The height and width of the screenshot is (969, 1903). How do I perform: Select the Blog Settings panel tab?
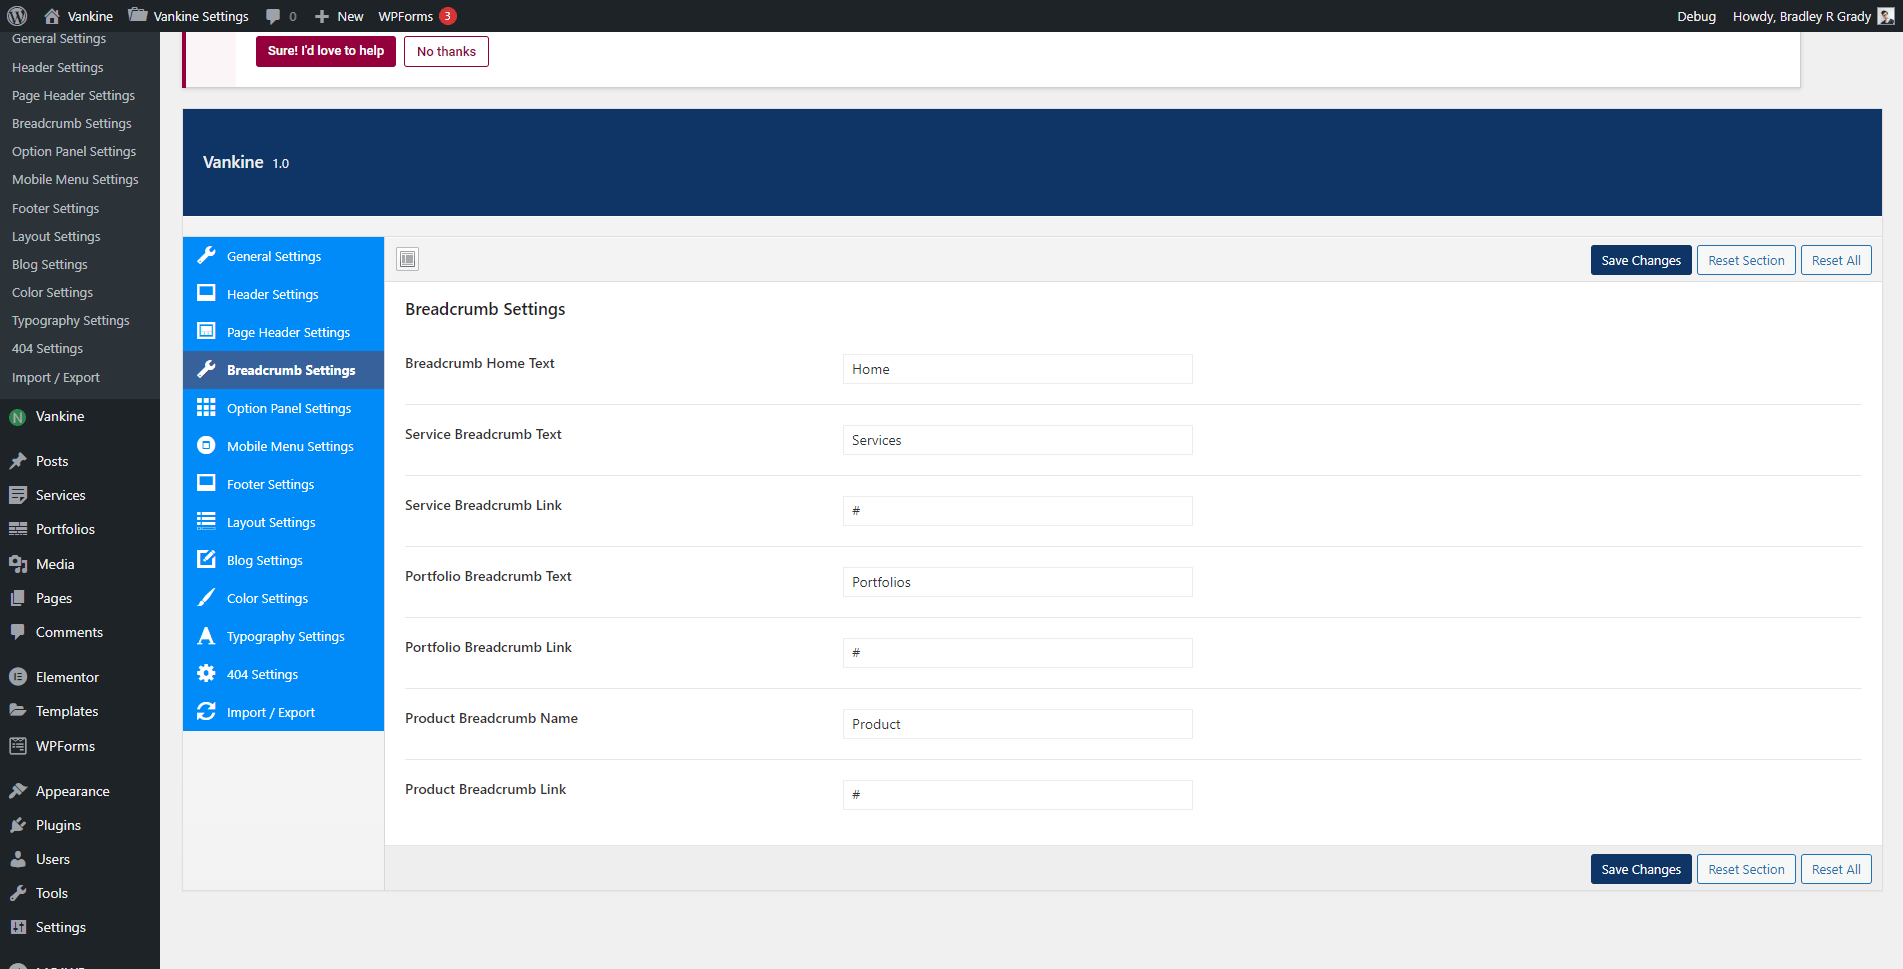264,560
